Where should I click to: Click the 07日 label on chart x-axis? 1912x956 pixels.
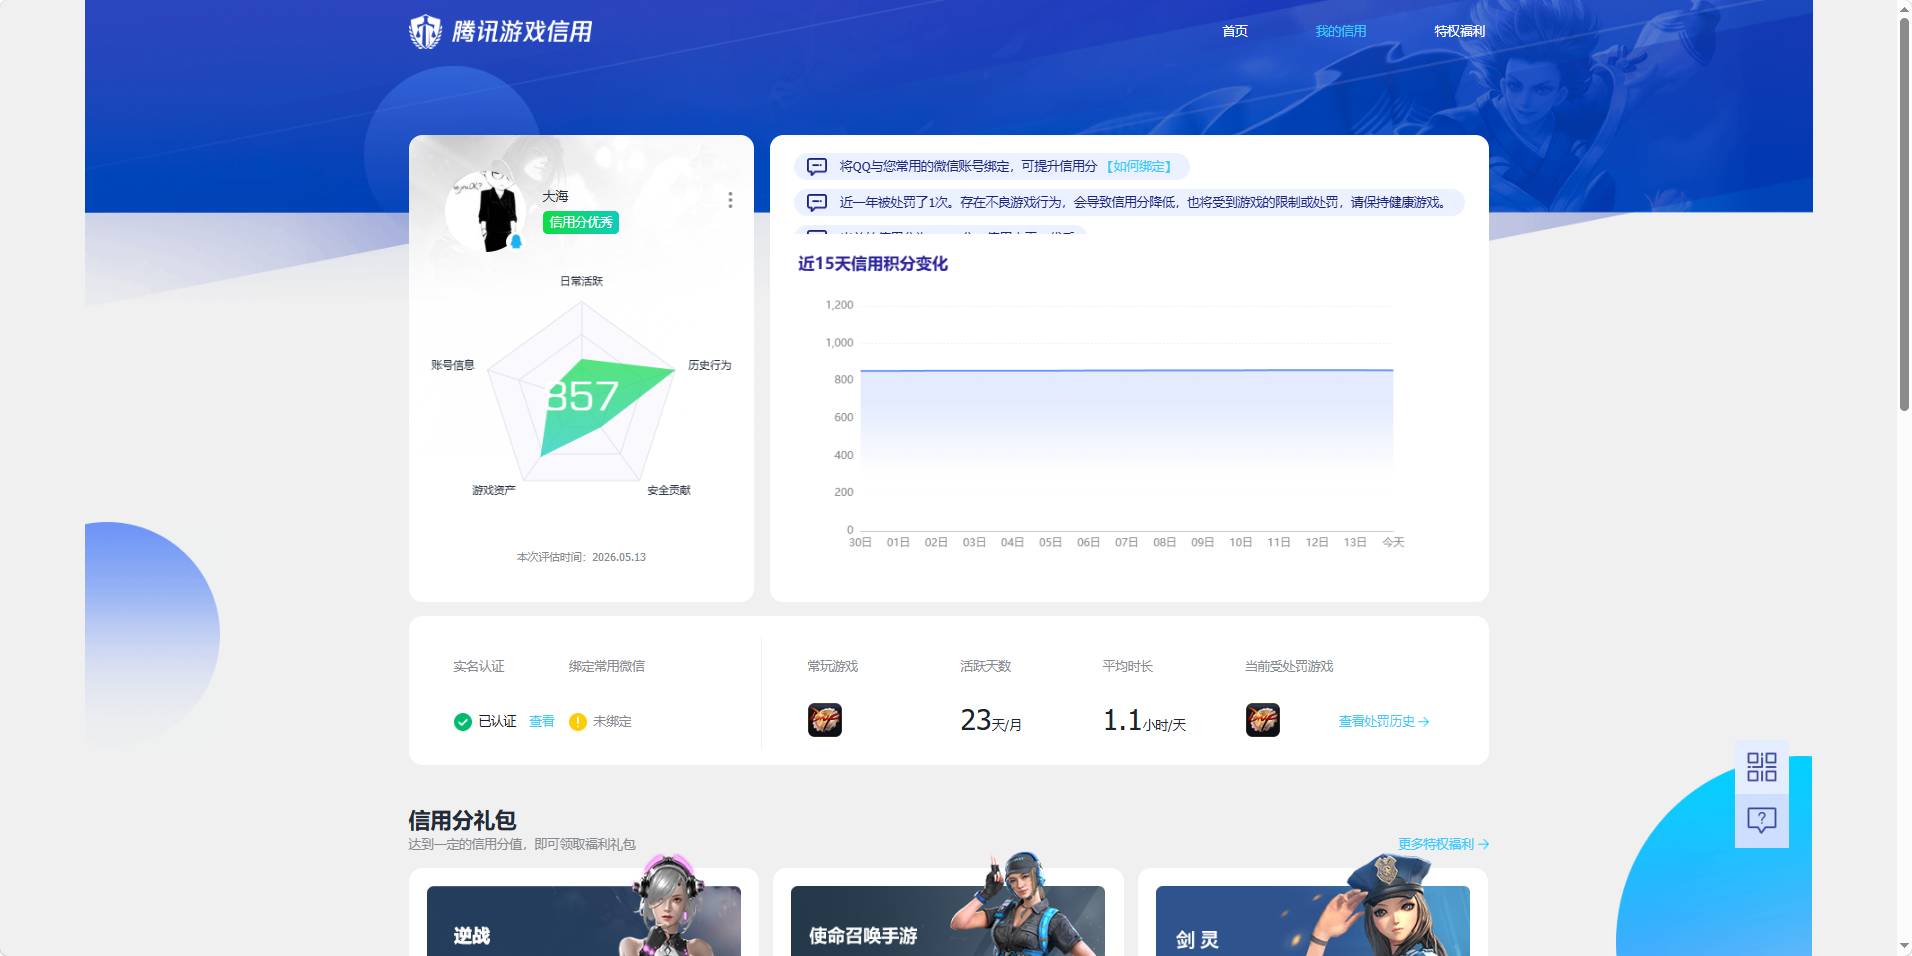(x=1126, y=542)
